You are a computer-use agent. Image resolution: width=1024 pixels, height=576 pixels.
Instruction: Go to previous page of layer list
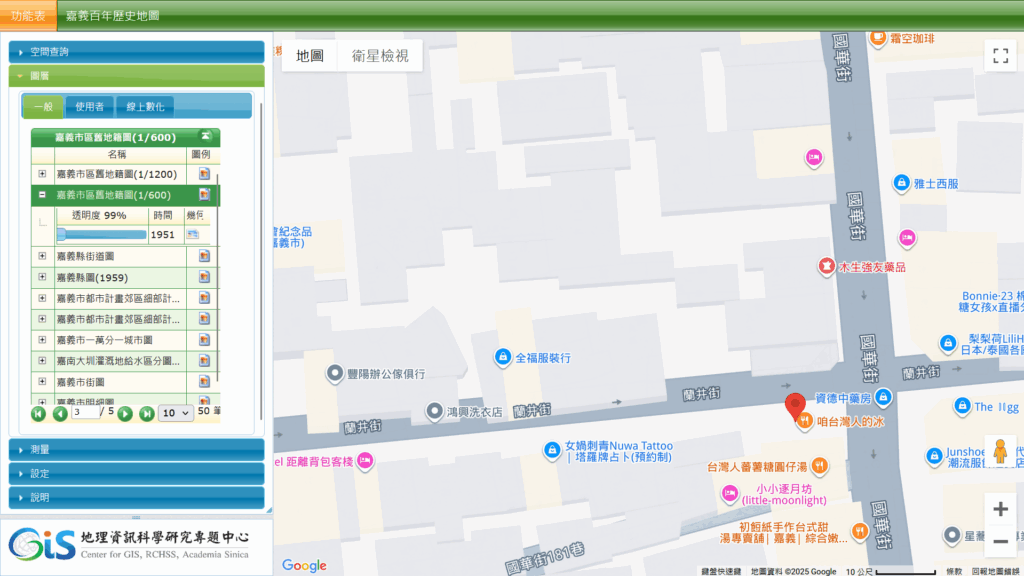point(60,413)
